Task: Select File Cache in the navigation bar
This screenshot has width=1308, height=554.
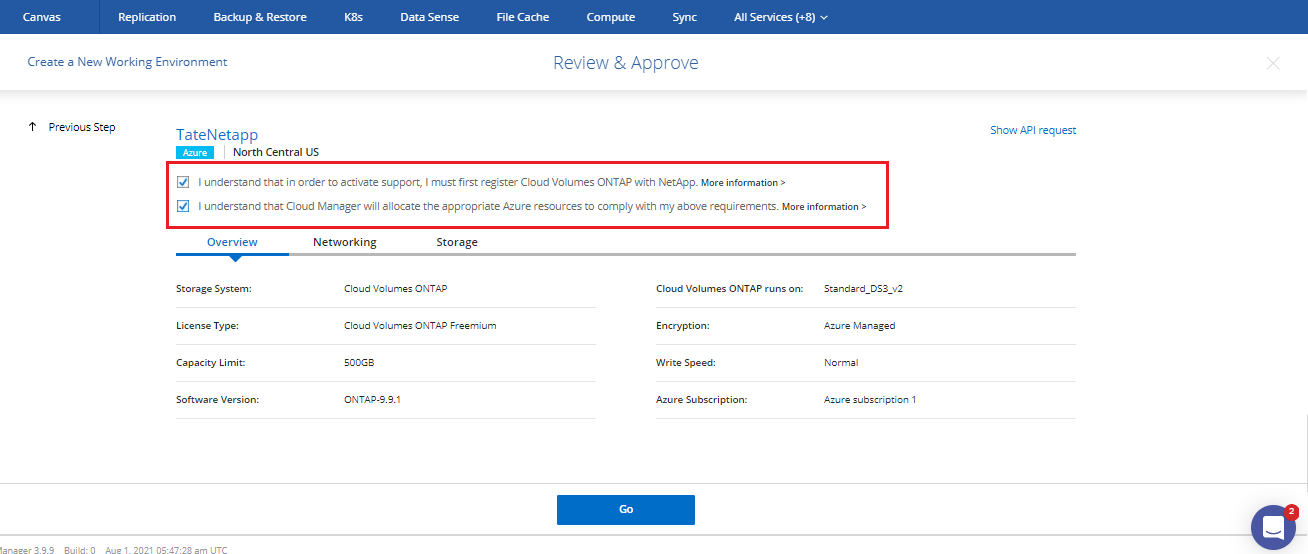Action: click(522, 17)
